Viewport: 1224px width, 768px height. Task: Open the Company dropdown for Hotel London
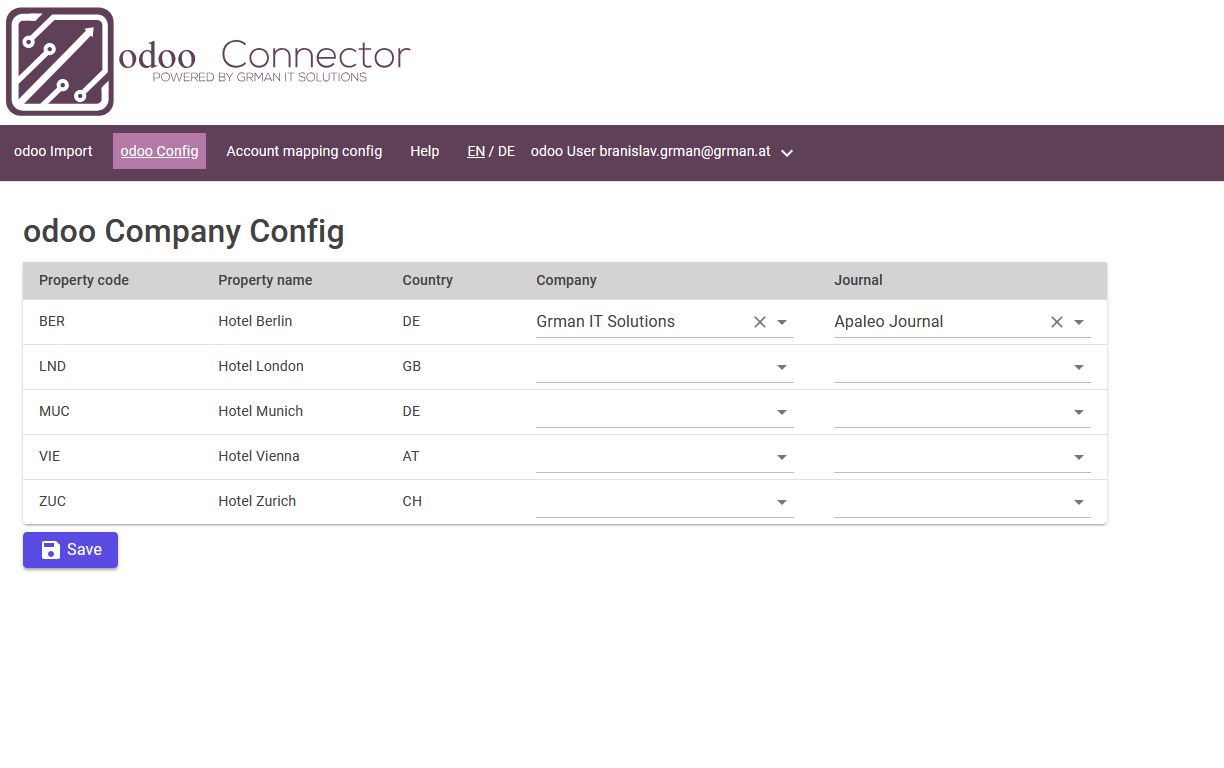[781, 366]
